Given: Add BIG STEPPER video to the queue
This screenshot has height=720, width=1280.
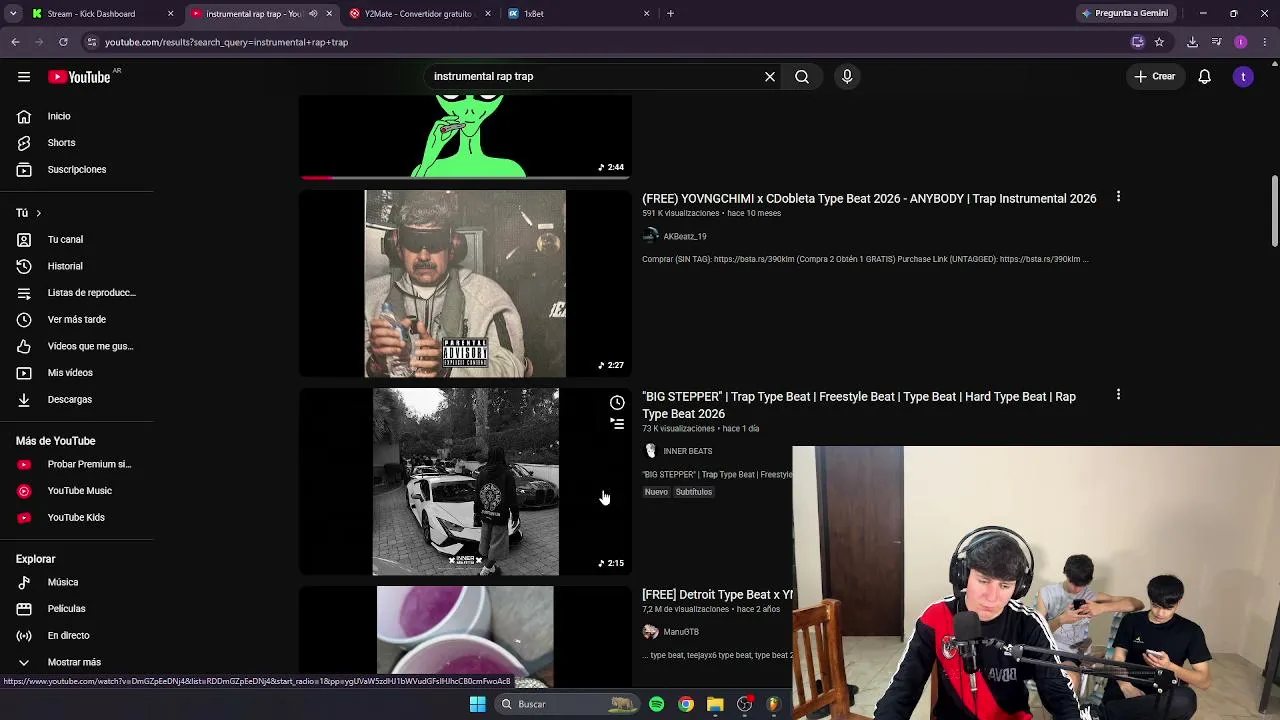Looking at the screenshot, I should coord(617,424).
